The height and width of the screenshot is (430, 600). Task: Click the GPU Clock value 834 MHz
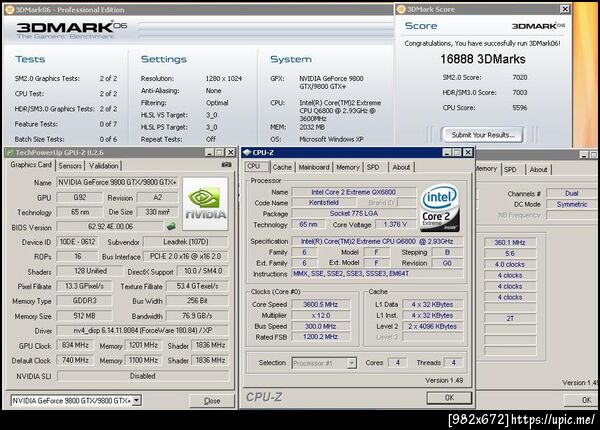[x=75, y=345]
